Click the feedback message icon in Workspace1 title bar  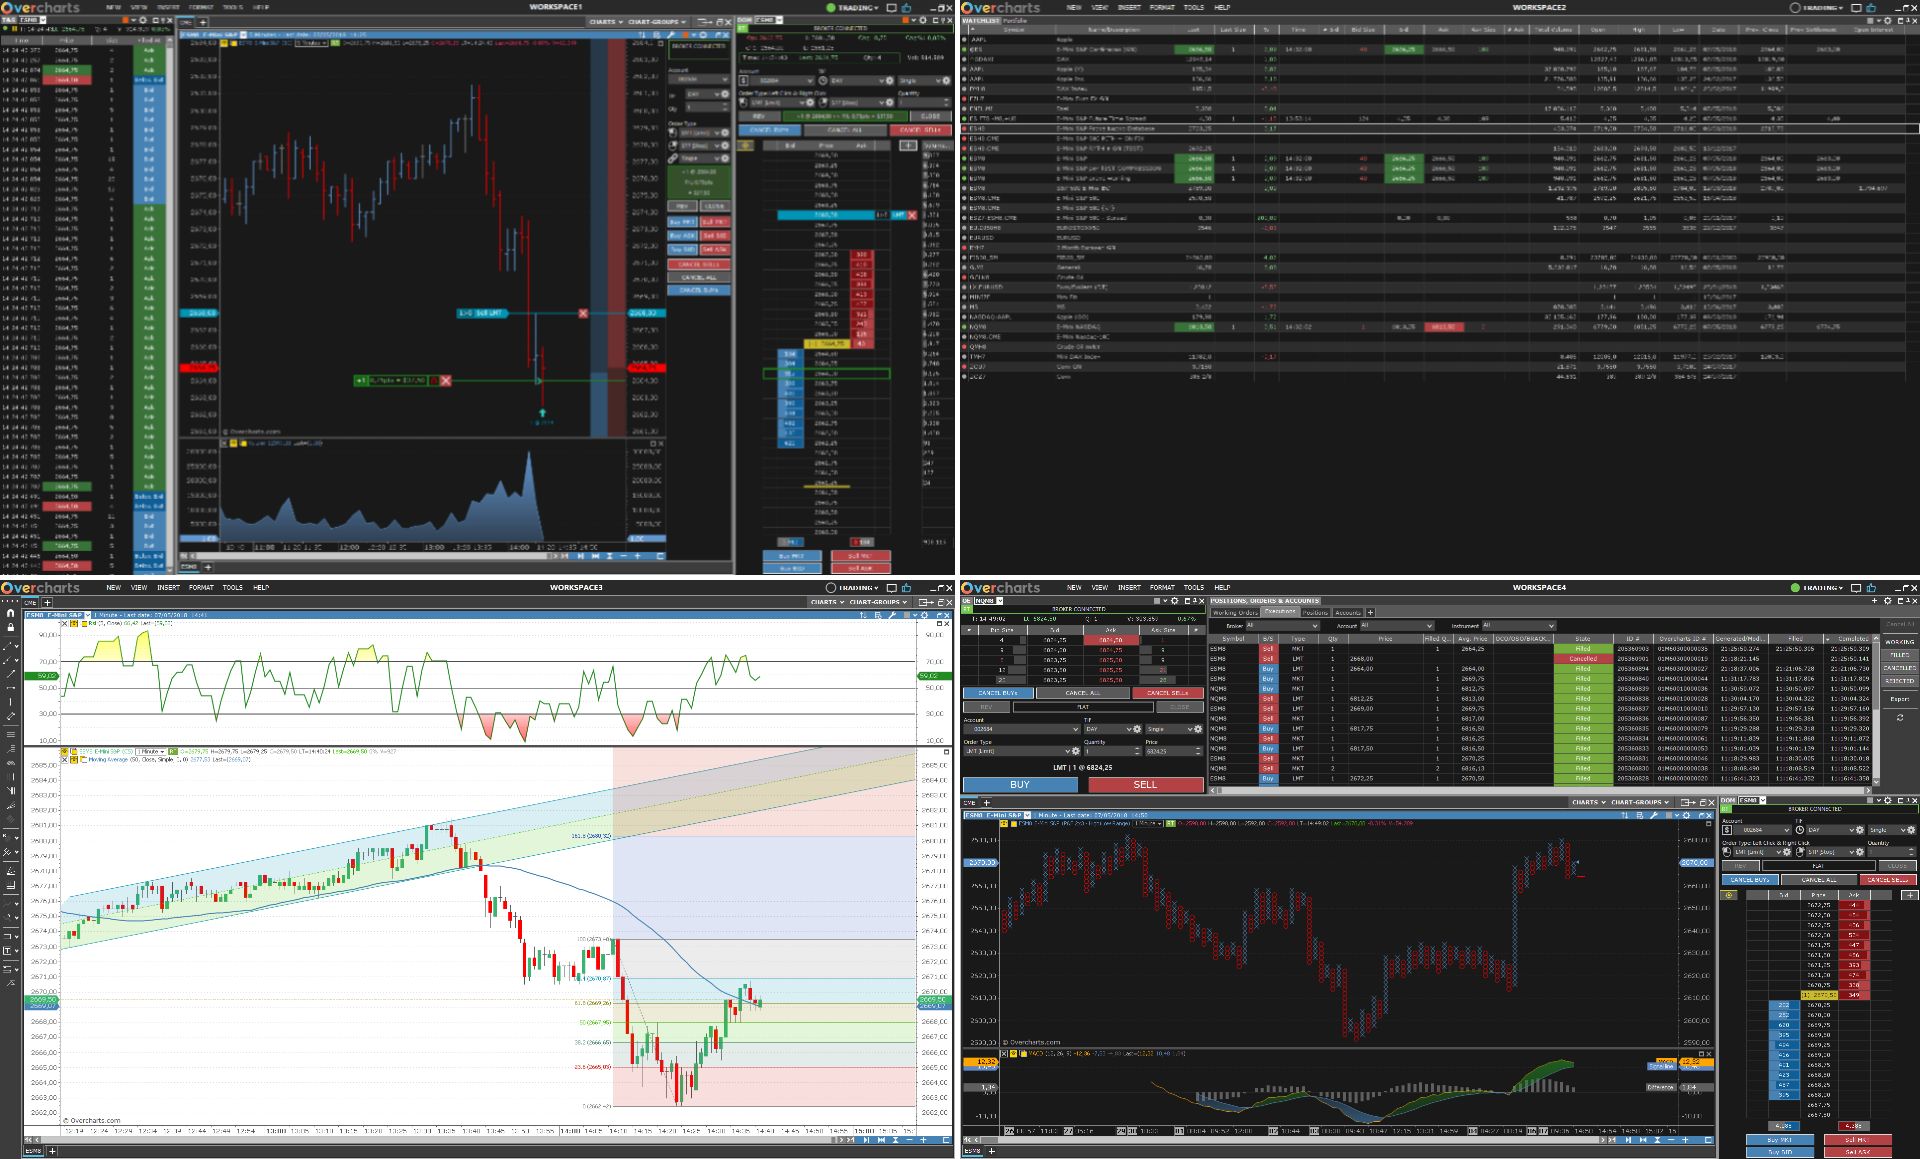891,7
